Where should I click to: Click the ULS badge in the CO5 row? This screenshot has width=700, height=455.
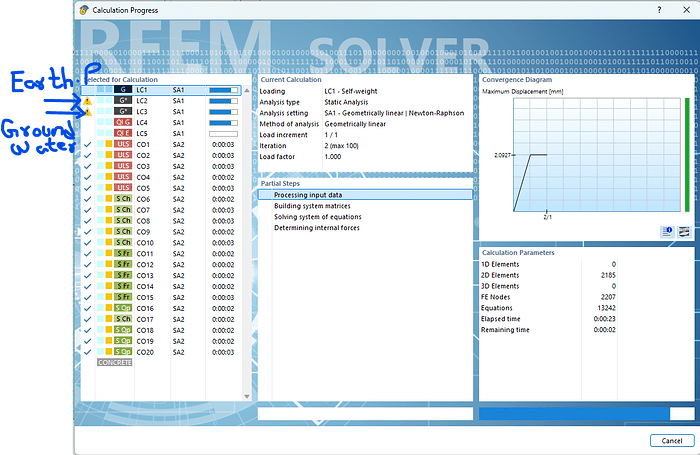point(123,188)
